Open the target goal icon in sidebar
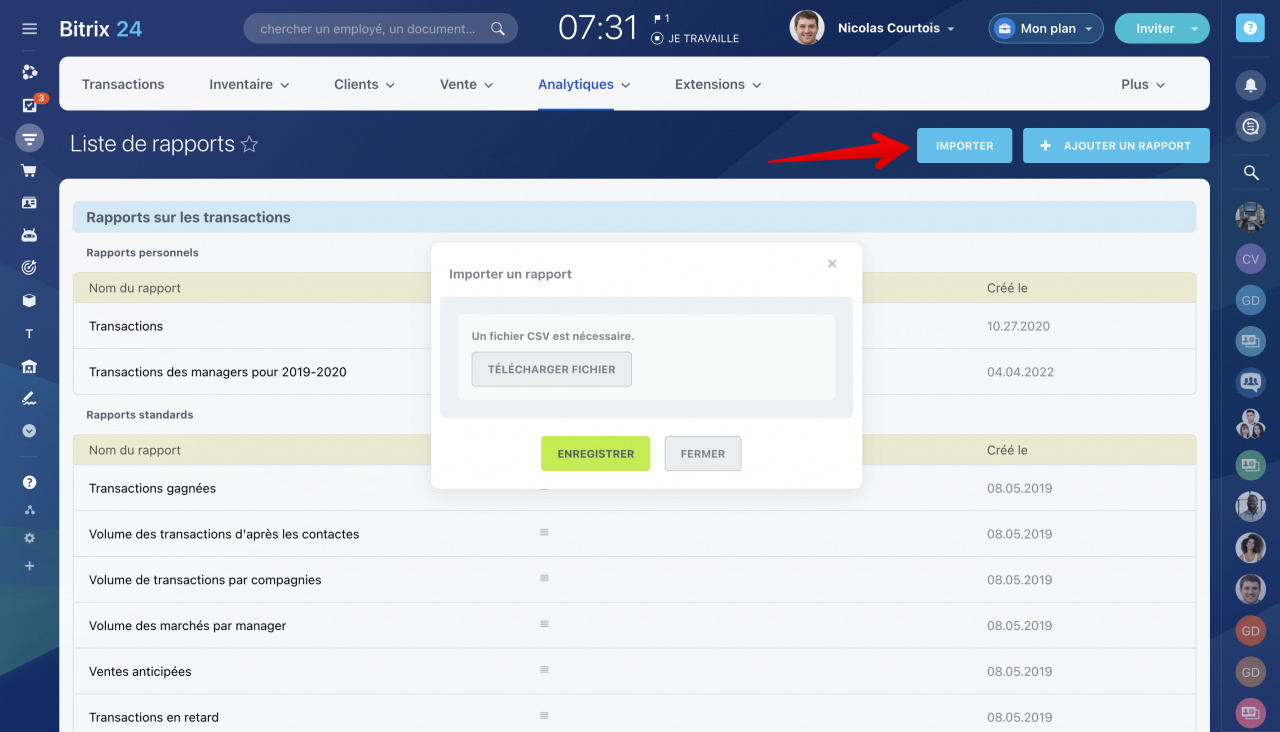This screenshot has height=732, width=1280. coord(29,267)
